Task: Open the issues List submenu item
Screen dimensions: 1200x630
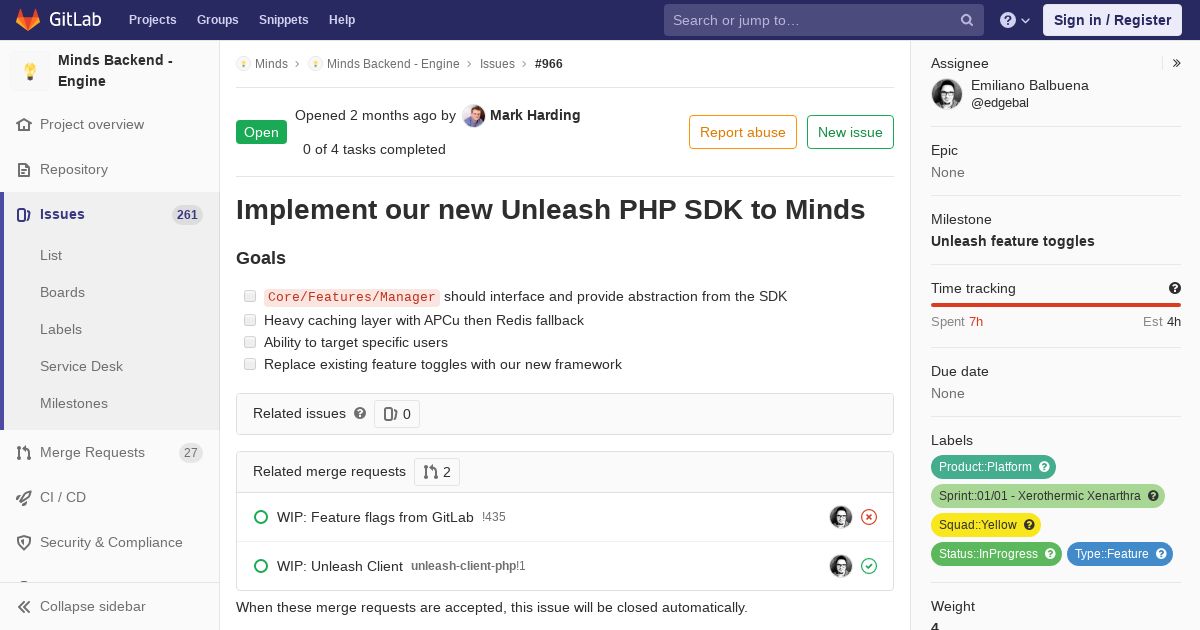Action: pyautogui.click(x=51, y=255)
